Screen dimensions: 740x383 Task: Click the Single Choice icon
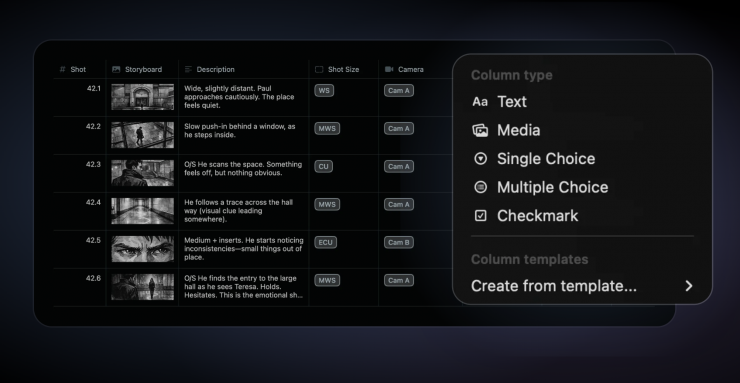(480, 159)
